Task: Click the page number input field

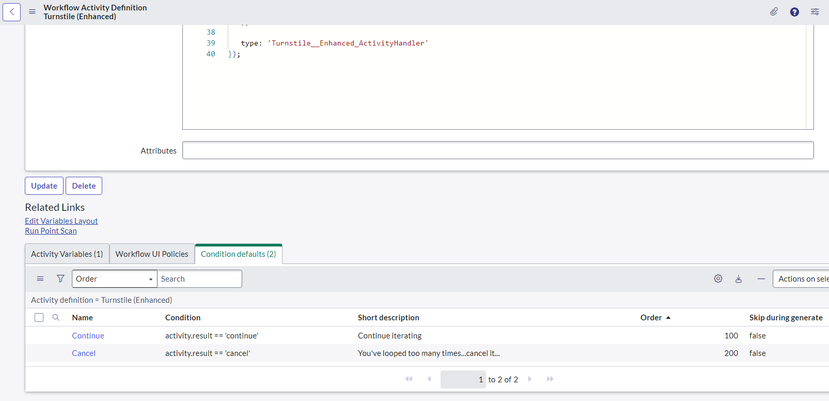Action: tap(463, 379)
